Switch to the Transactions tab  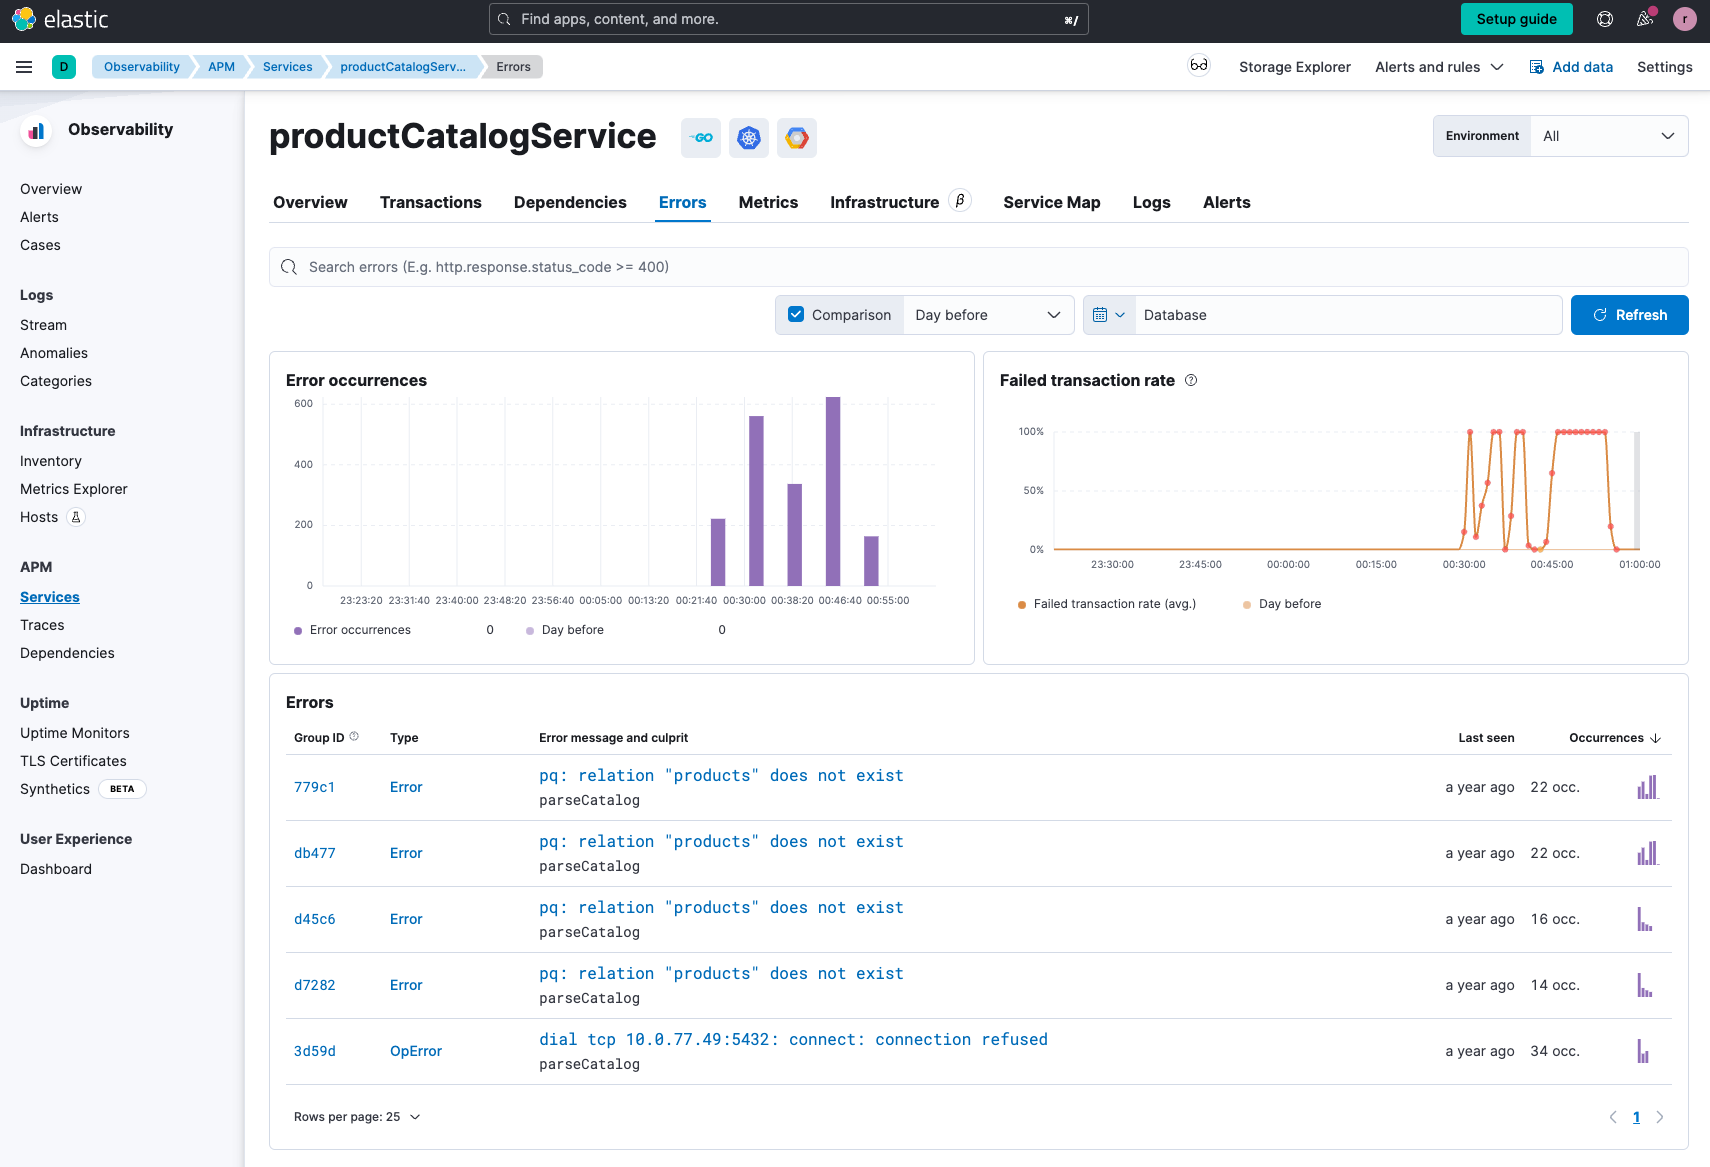(430, 202)
